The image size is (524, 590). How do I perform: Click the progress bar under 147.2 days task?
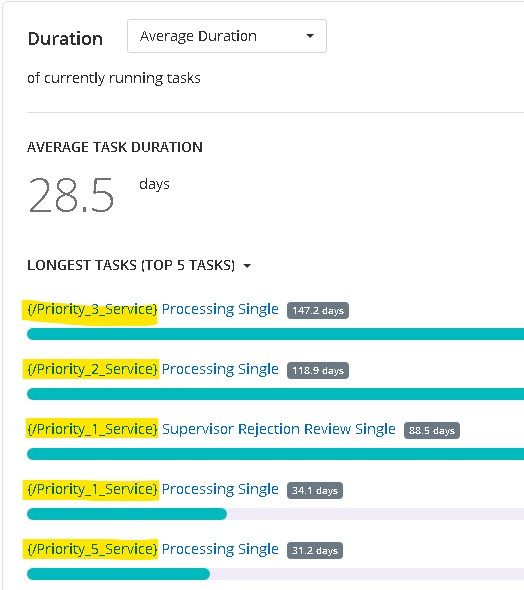click(275, 334)
